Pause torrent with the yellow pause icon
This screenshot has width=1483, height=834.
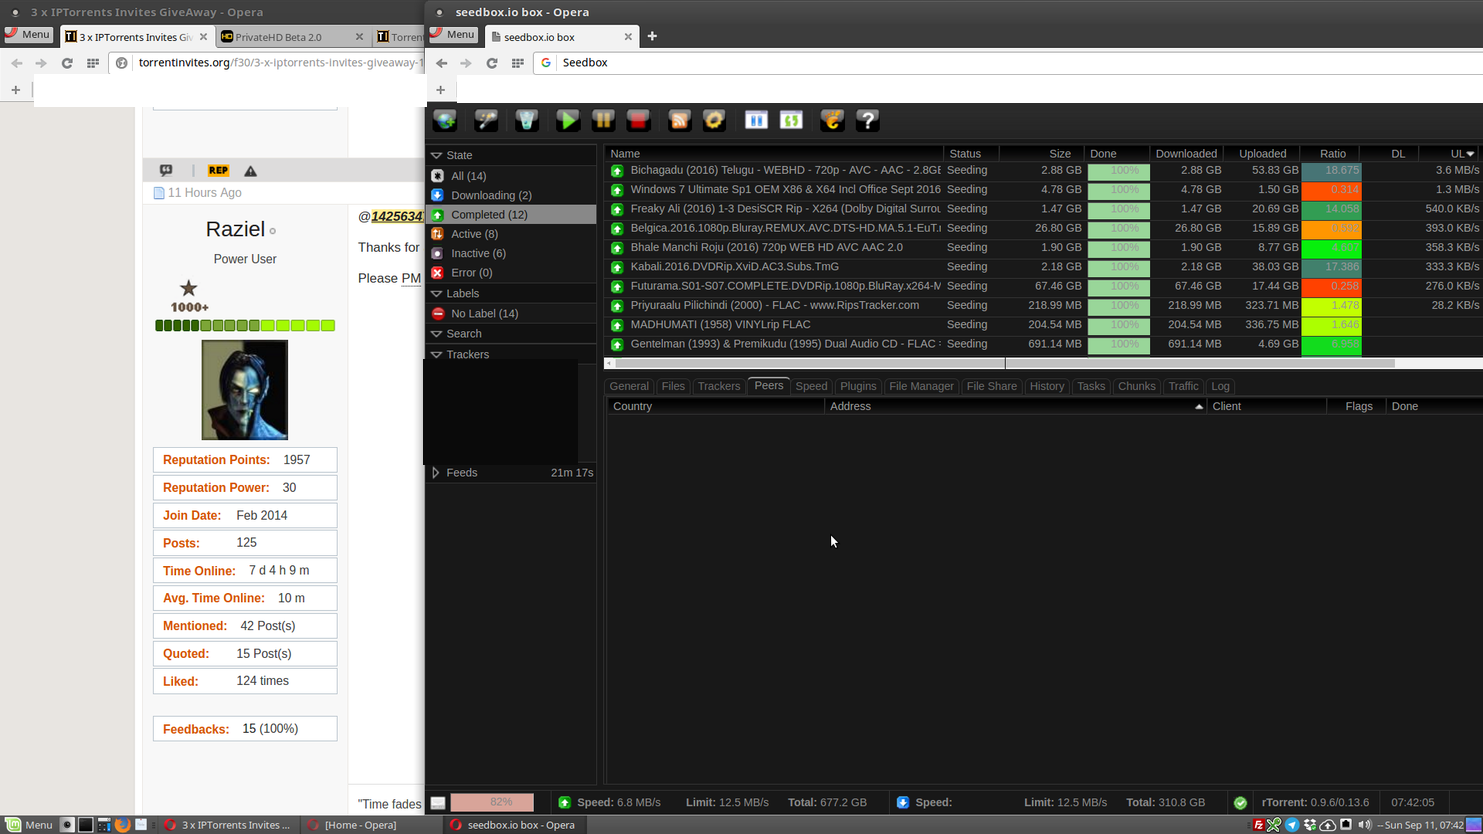pos(603,120)
